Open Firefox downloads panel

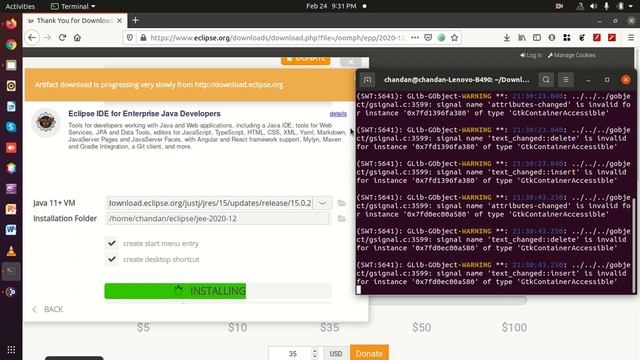[x=507, y=38]
